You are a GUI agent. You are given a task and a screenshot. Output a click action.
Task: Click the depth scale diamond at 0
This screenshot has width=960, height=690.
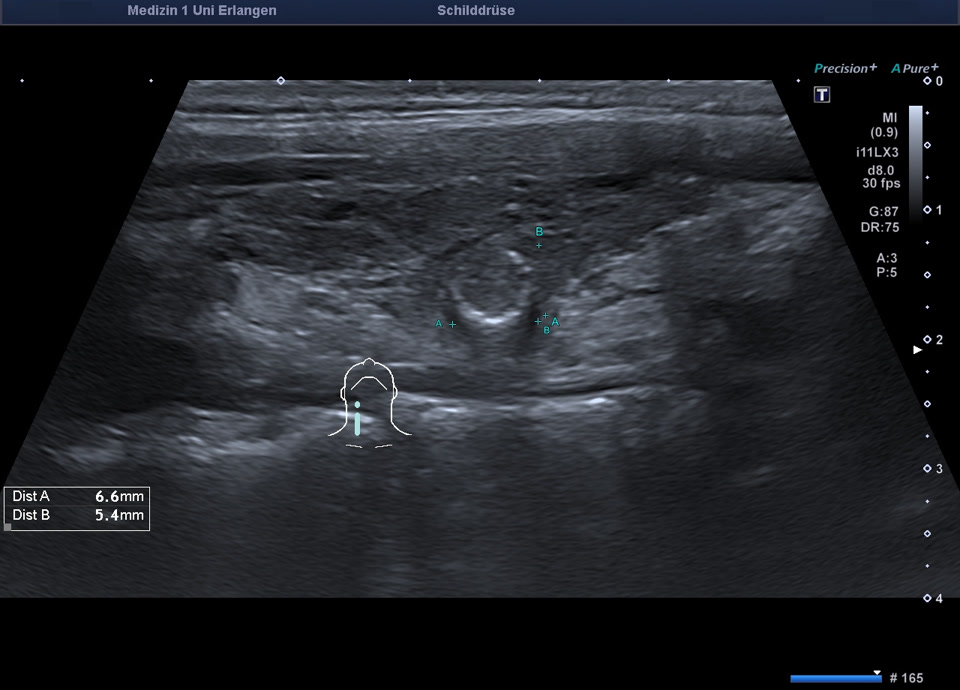tap(926, 80)
